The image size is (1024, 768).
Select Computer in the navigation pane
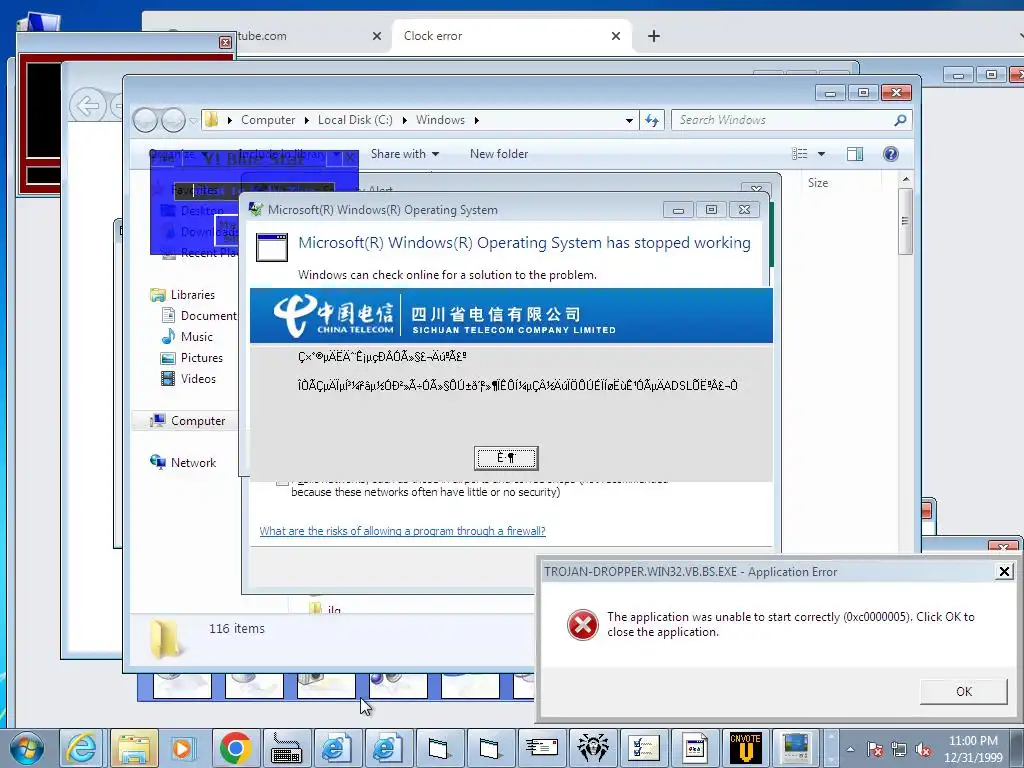[198, 421]
